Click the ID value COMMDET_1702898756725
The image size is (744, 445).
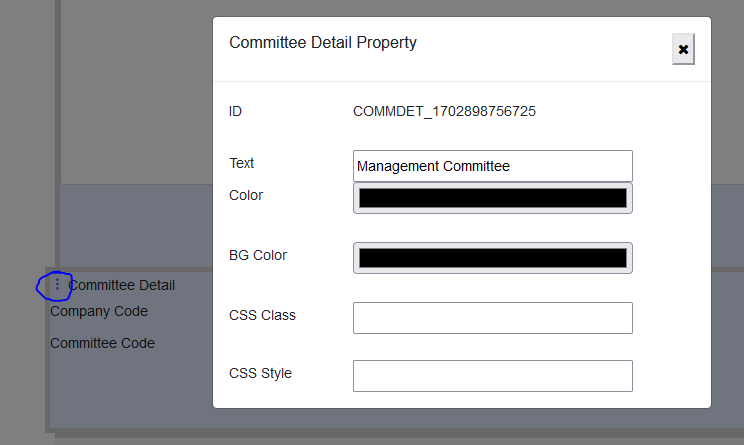point(444,111)
